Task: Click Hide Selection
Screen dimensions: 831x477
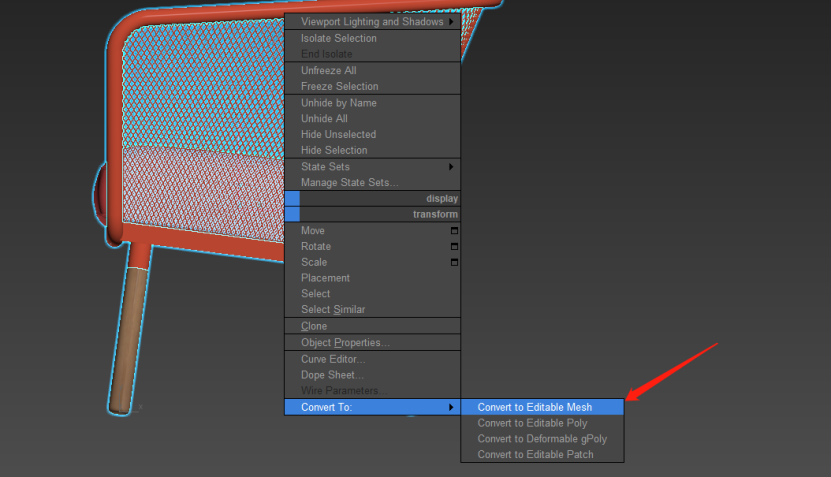Action: click(372, 151)
